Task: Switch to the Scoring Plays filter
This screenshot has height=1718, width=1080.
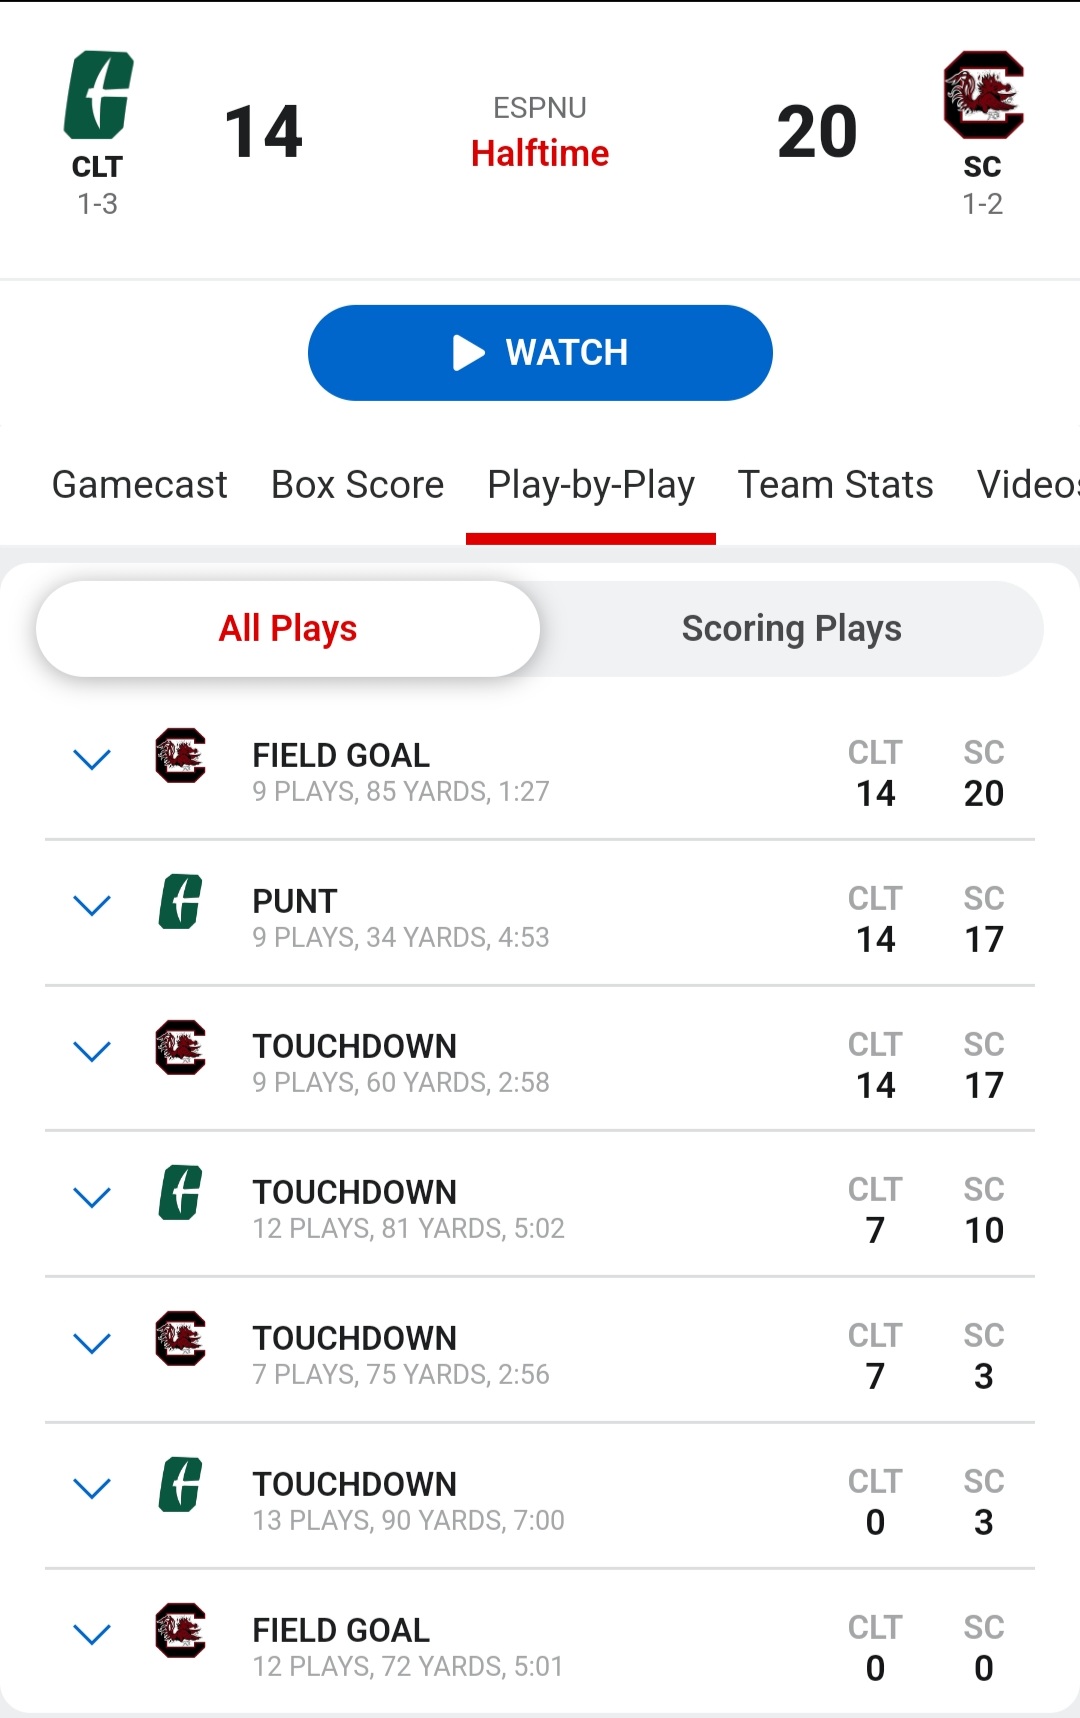Action: click(x=791, y=629)
